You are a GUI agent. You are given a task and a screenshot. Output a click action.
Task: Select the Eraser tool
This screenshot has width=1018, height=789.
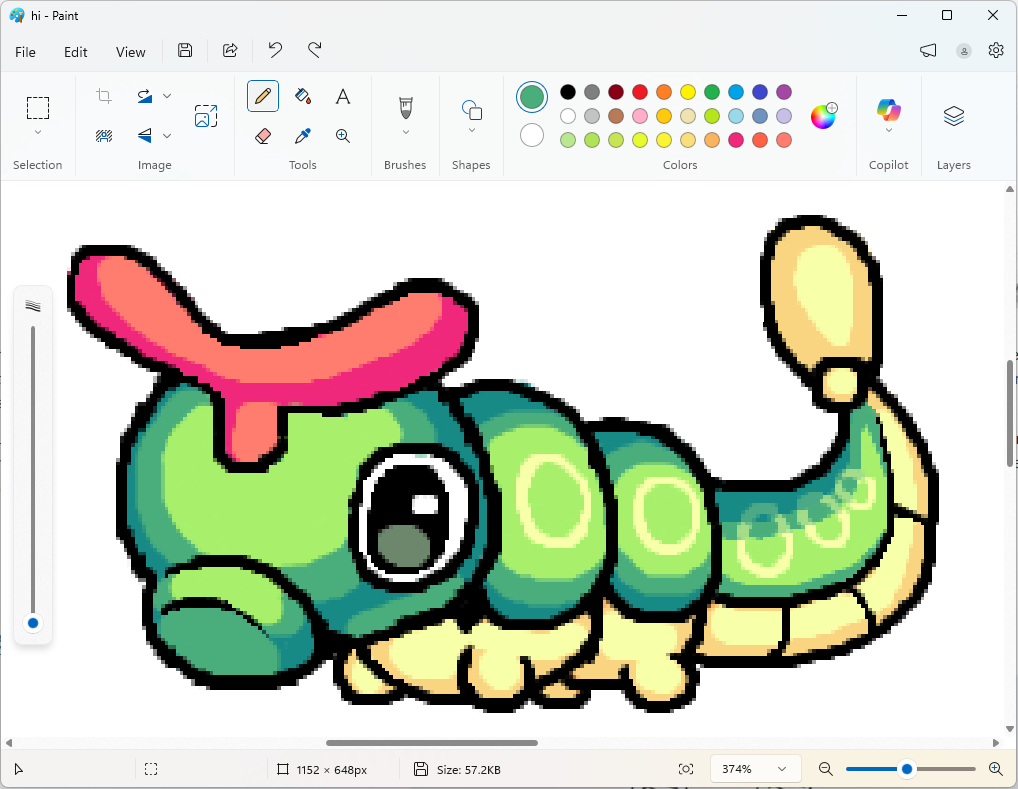pos(263,136)
